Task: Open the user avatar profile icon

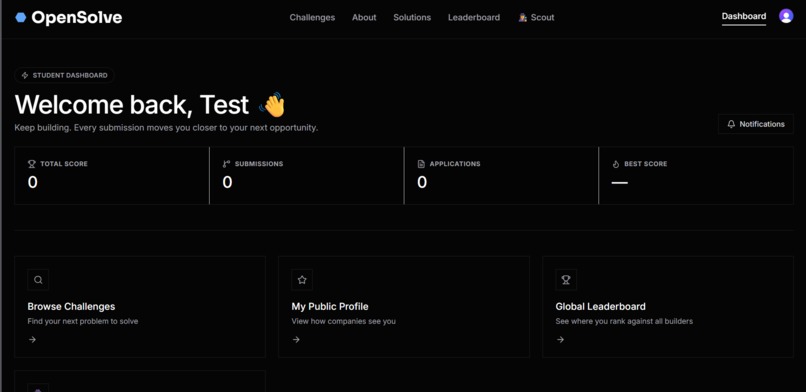Action: (x=786, y=16)
